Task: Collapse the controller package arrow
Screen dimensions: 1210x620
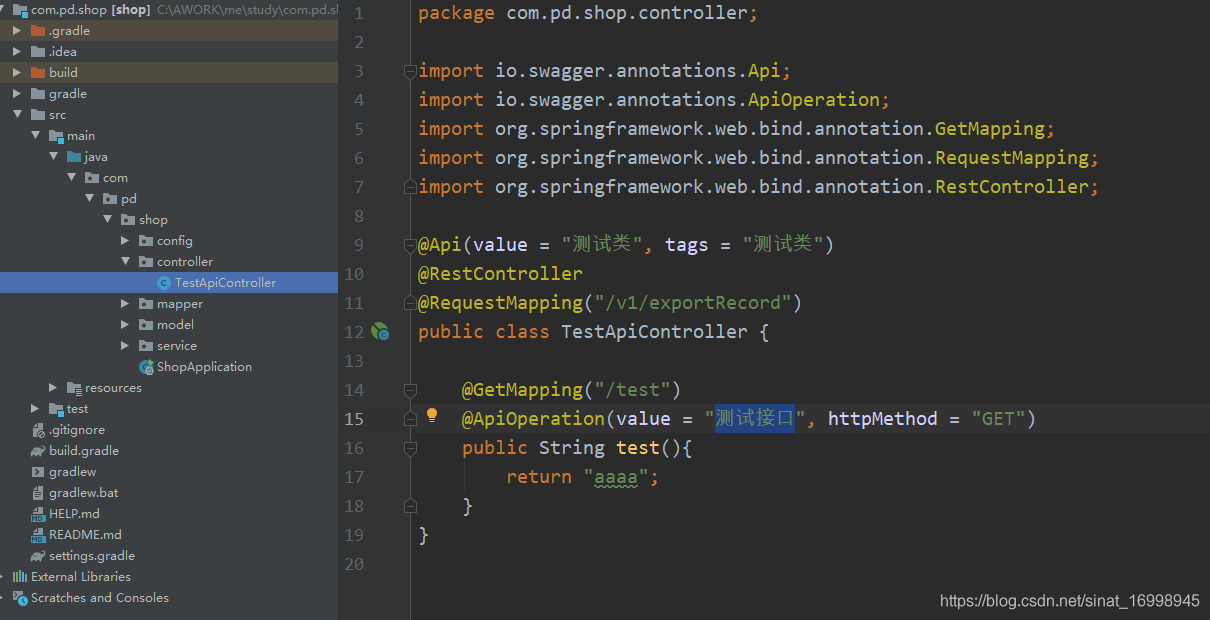Action: [x=125, y=262]
